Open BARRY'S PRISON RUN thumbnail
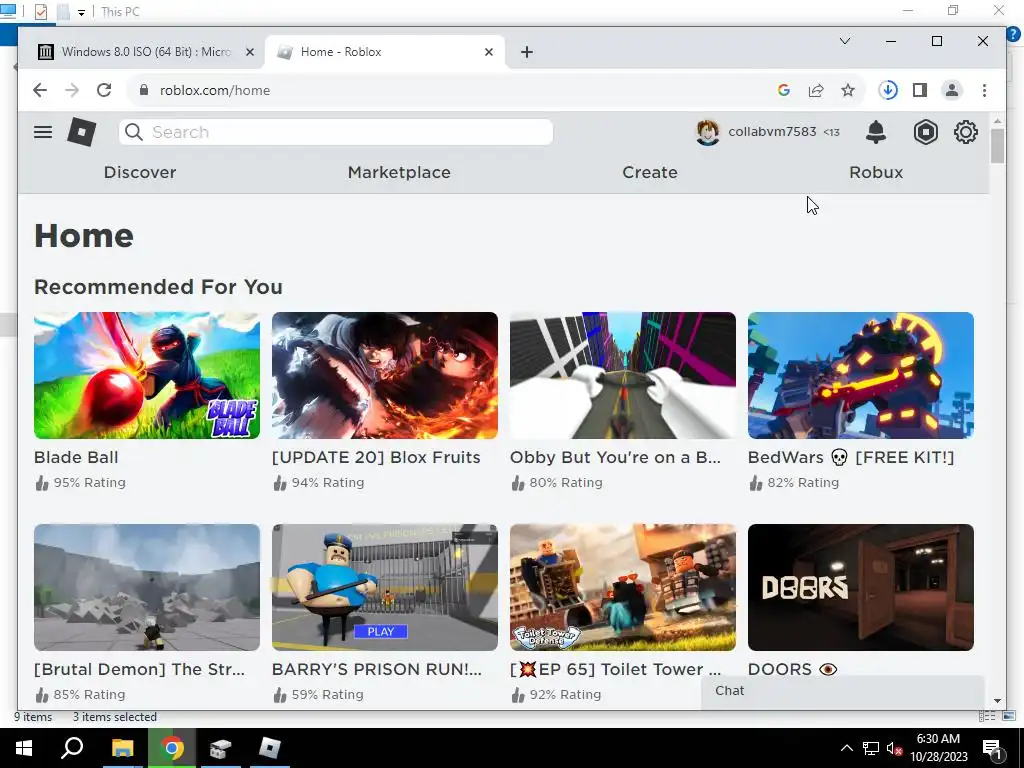Screen dimensions: 1024x768 [385, 587]
